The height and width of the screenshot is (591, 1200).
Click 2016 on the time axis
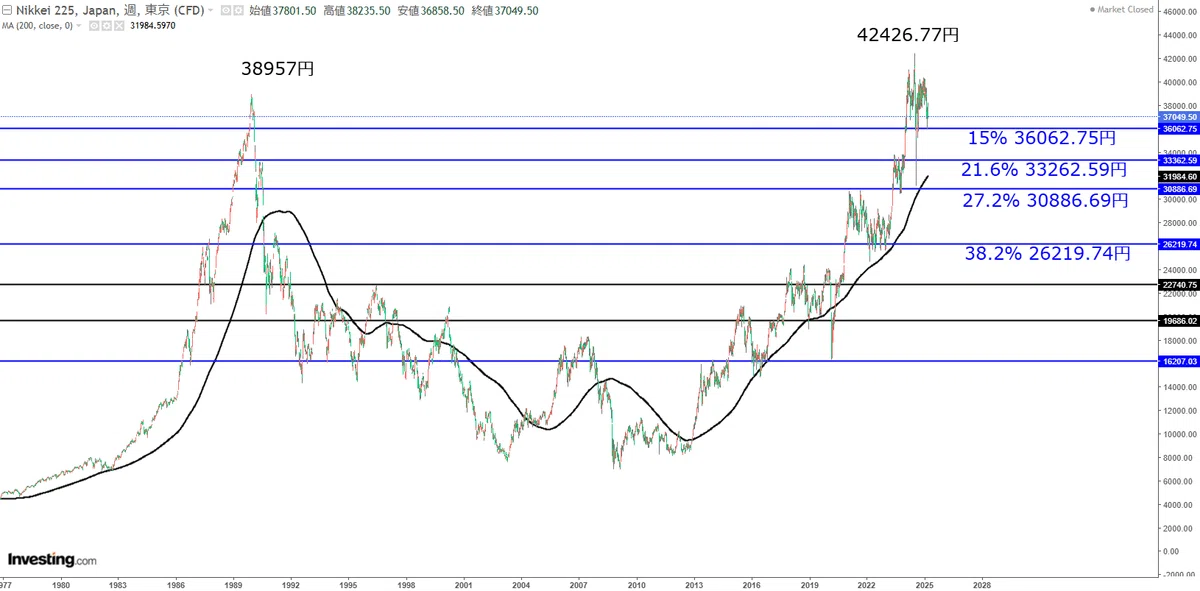pyautogui.click(x=752, y=584)
